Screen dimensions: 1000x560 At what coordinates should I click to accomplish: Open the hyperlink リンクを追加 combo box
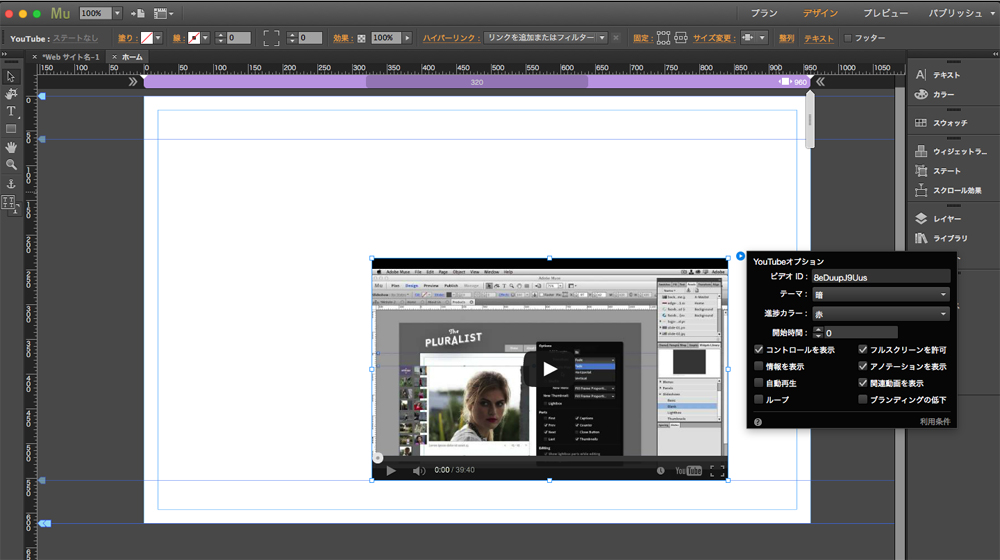545,38
